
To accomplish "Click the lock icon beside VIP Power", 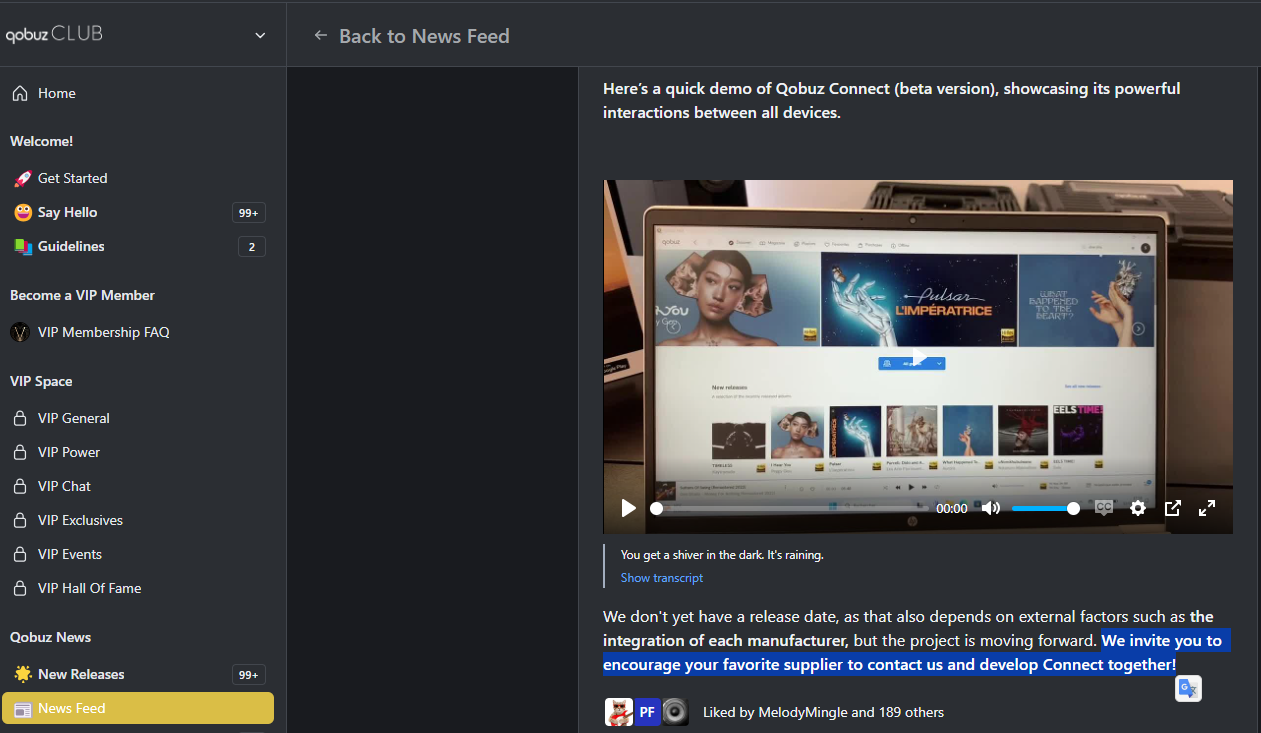I will click(x=20, y=452).
